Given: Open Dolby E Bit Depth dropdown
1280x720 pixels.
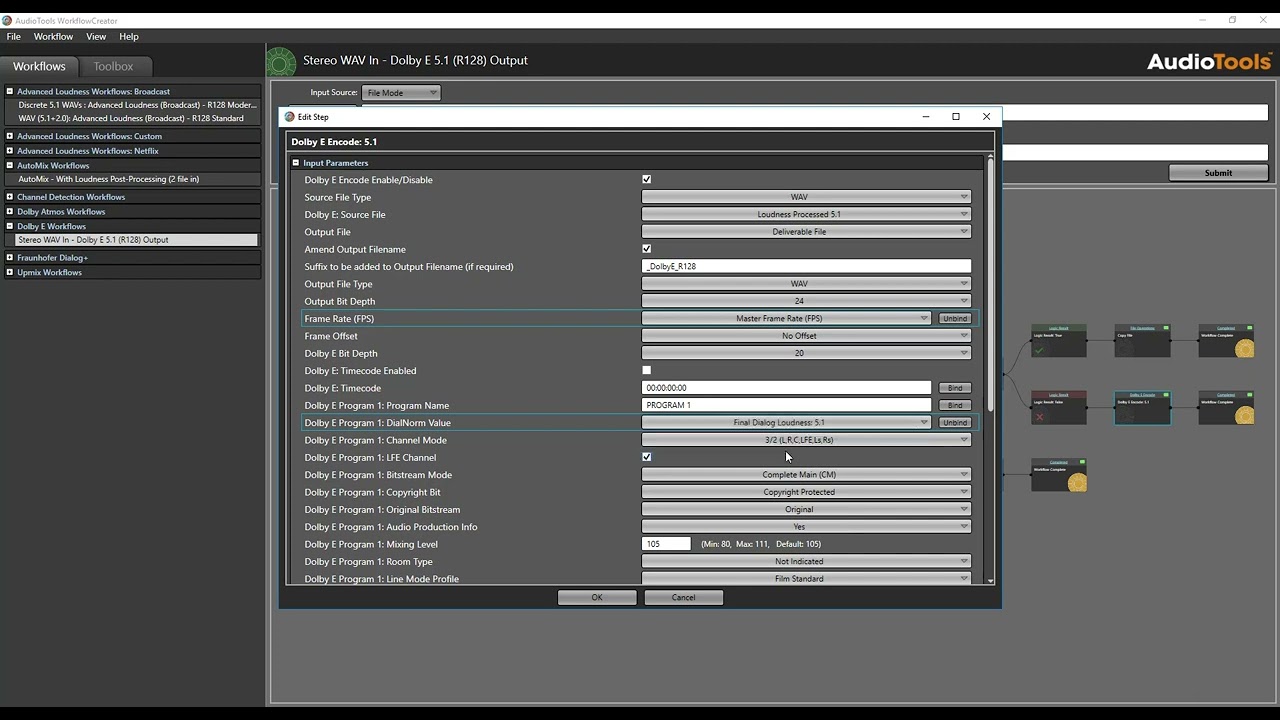Looking at the screenshot, I should click(806, 353).
